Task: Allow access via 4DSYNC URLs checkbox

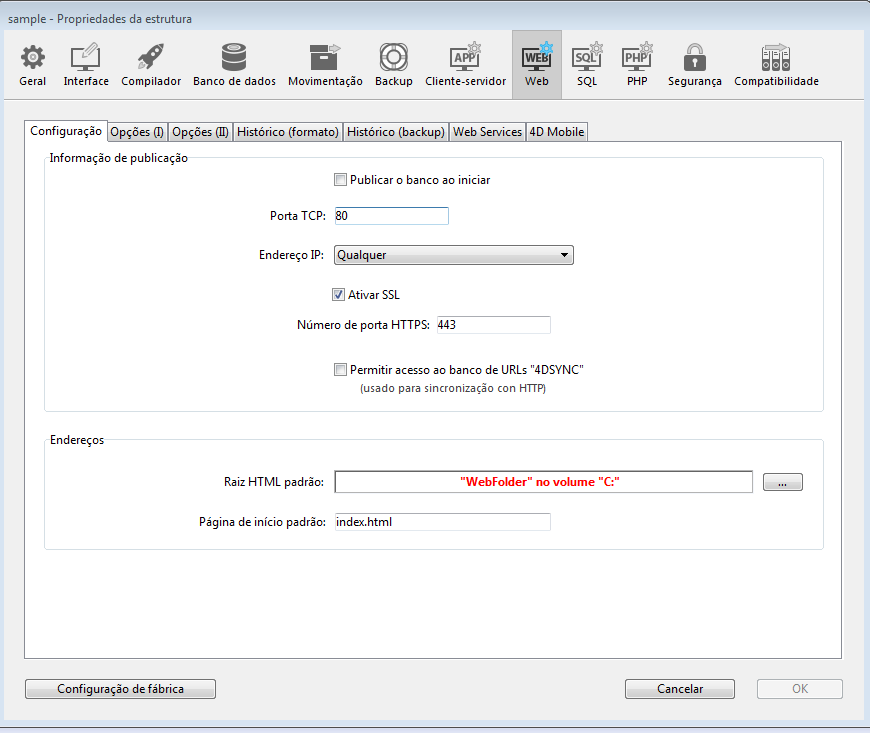Action: 341,370
